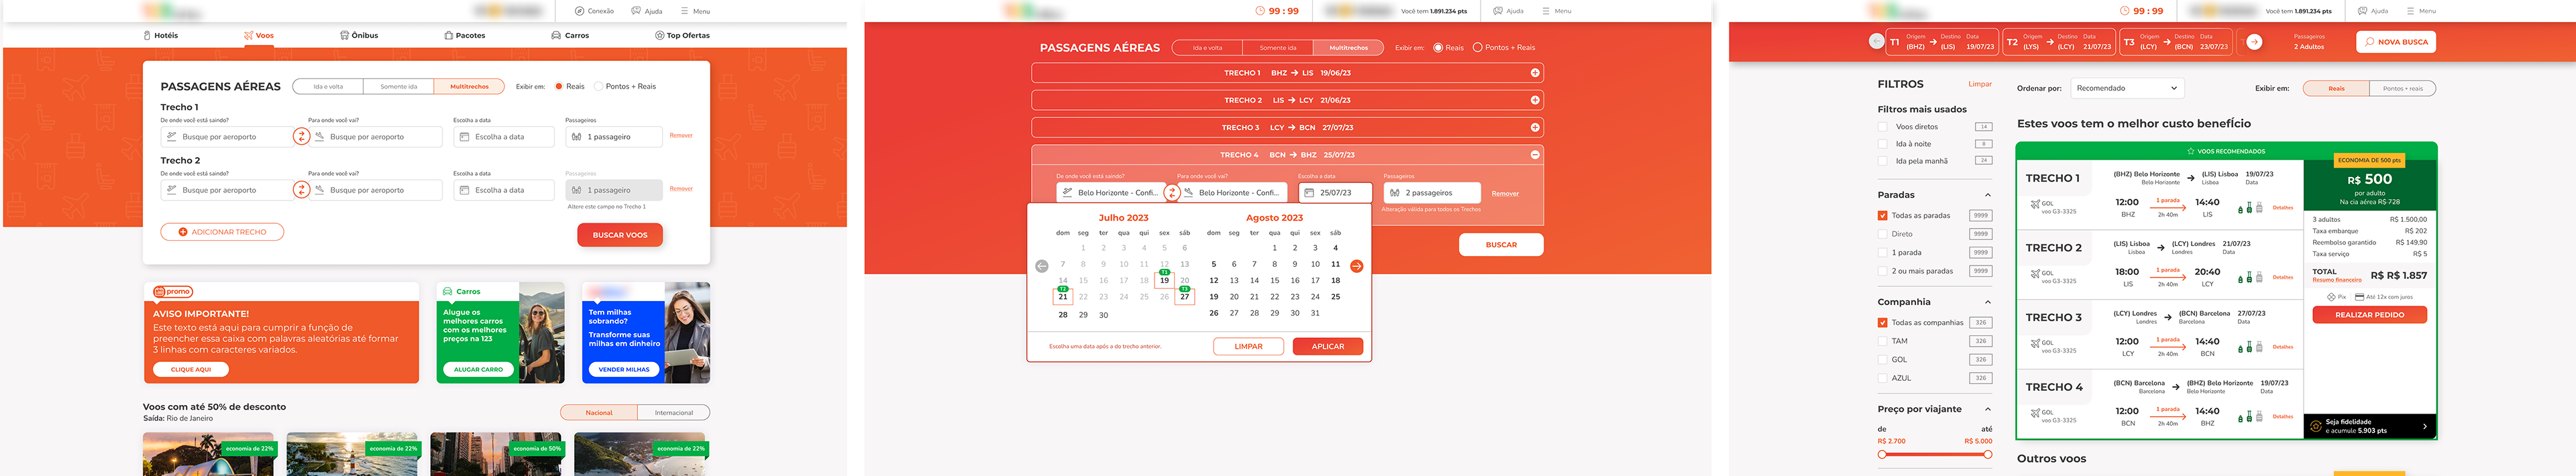This screenshot has width=2576, height=476.
Task: Open the Ônibus tab
Action: [359, 35]
